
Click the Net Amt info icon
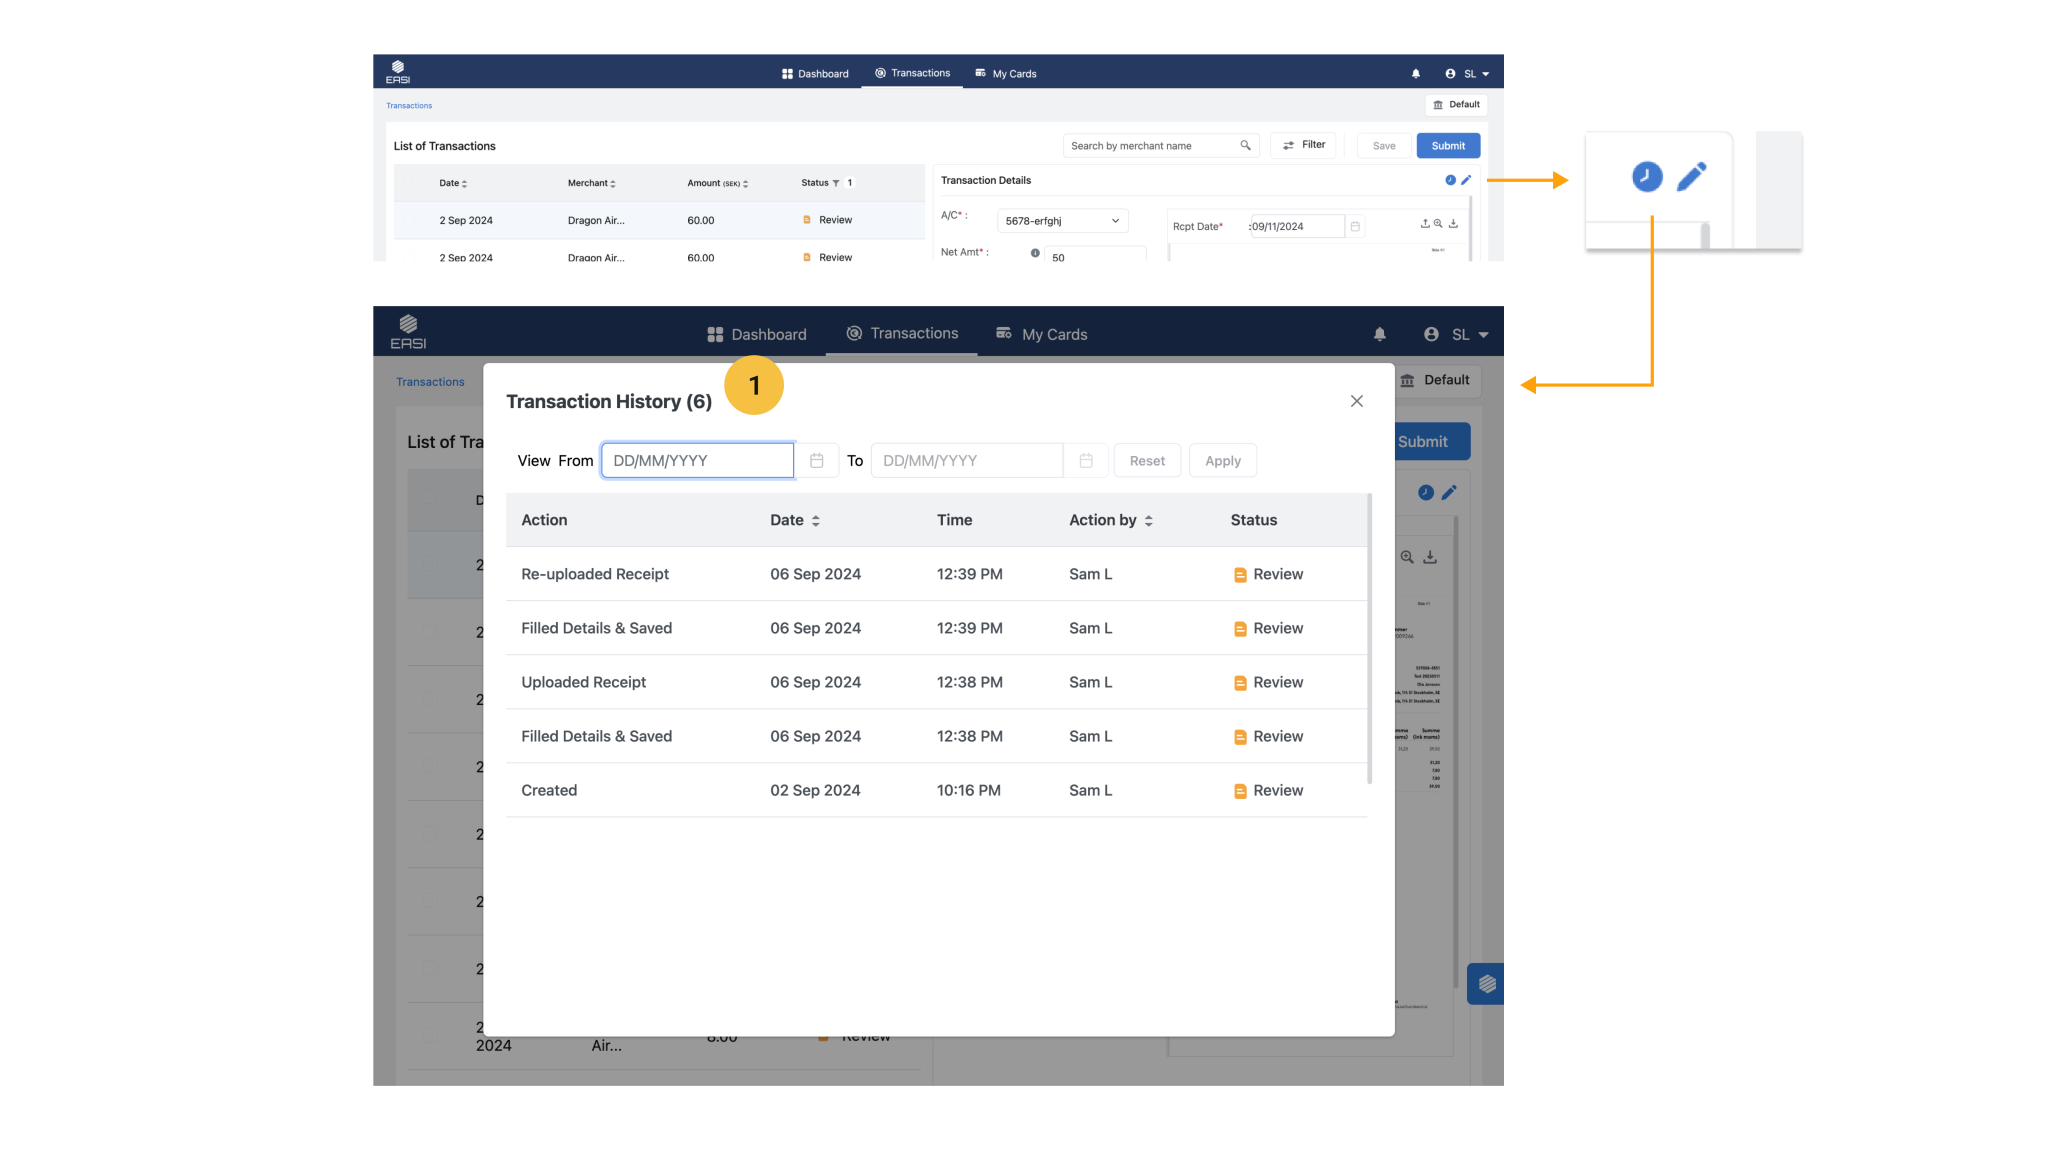(1035, 253)
